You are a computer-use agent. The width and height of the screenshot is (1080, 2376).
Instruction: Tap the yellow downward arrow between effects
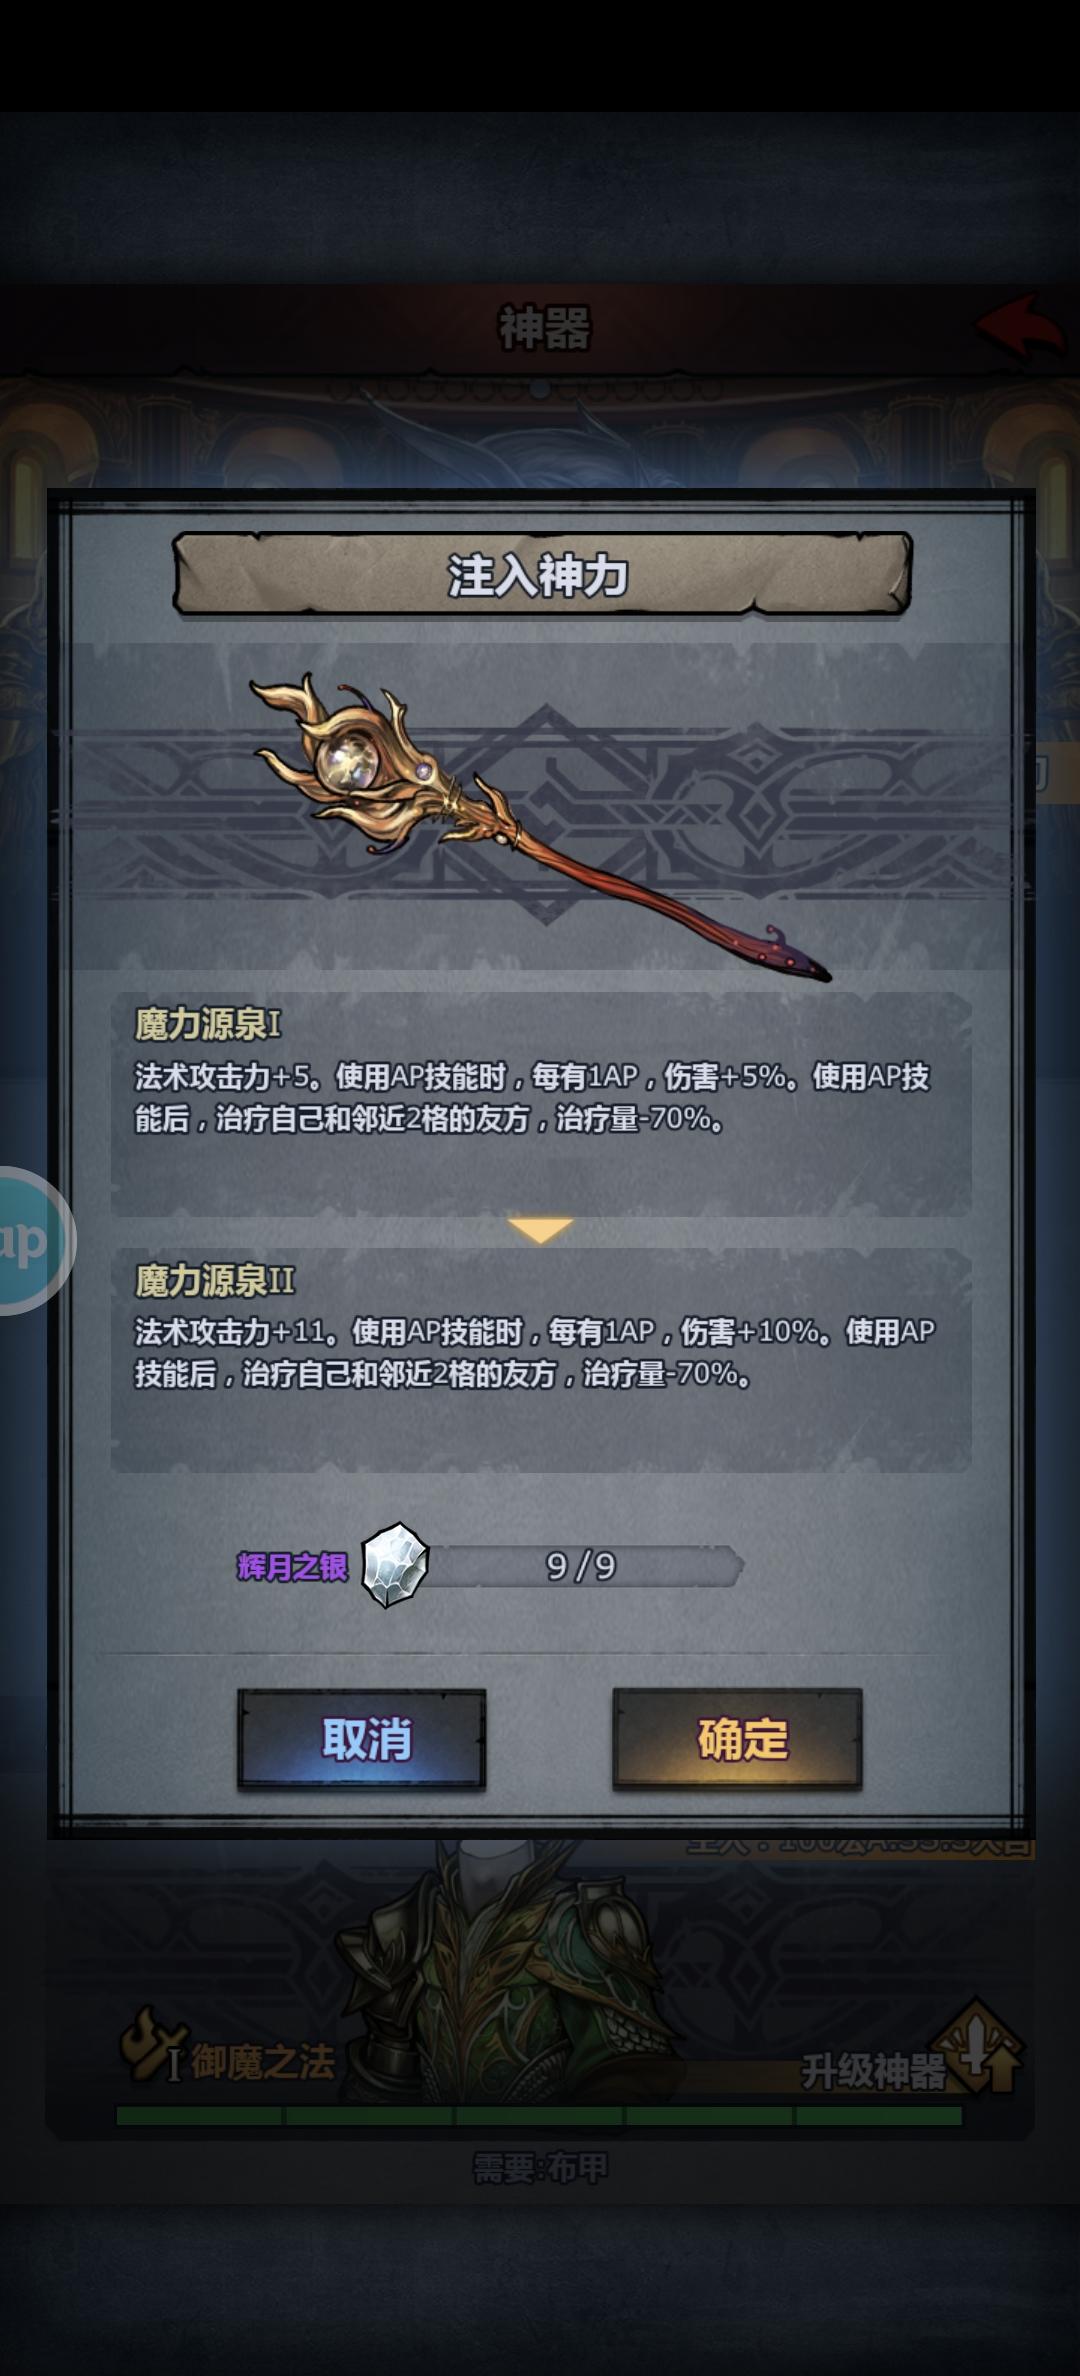point(540,1230)
